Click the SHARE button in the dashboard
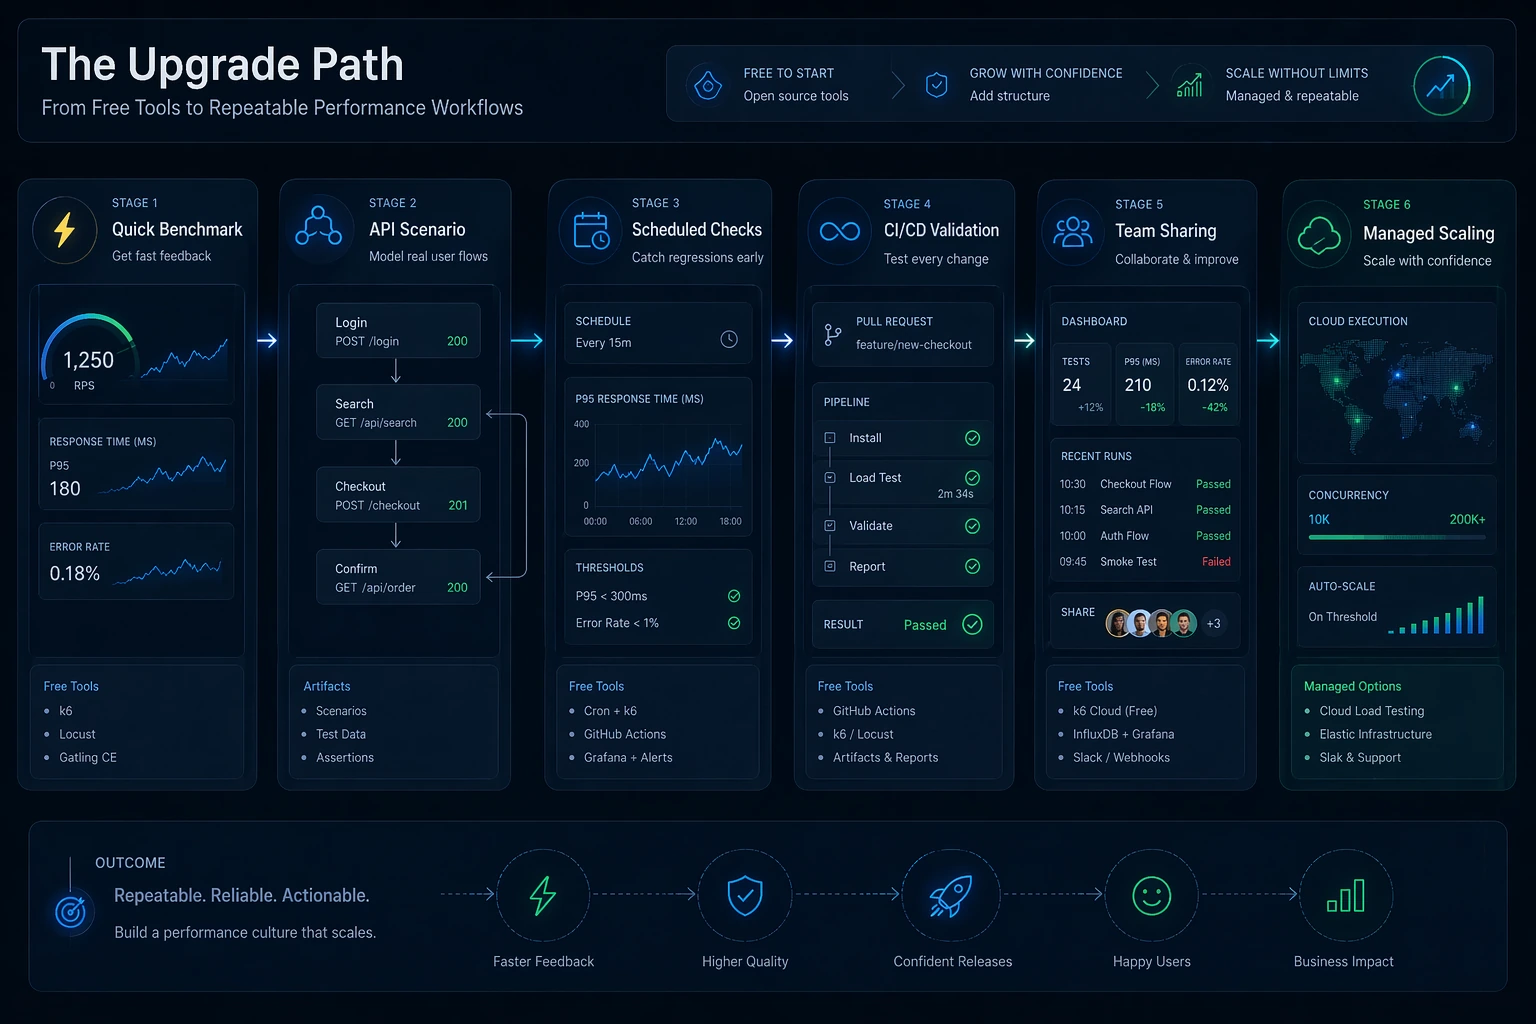The width and height of the screenshot is (1536, 1024). pyautogui.click(x=1077, y=611)
